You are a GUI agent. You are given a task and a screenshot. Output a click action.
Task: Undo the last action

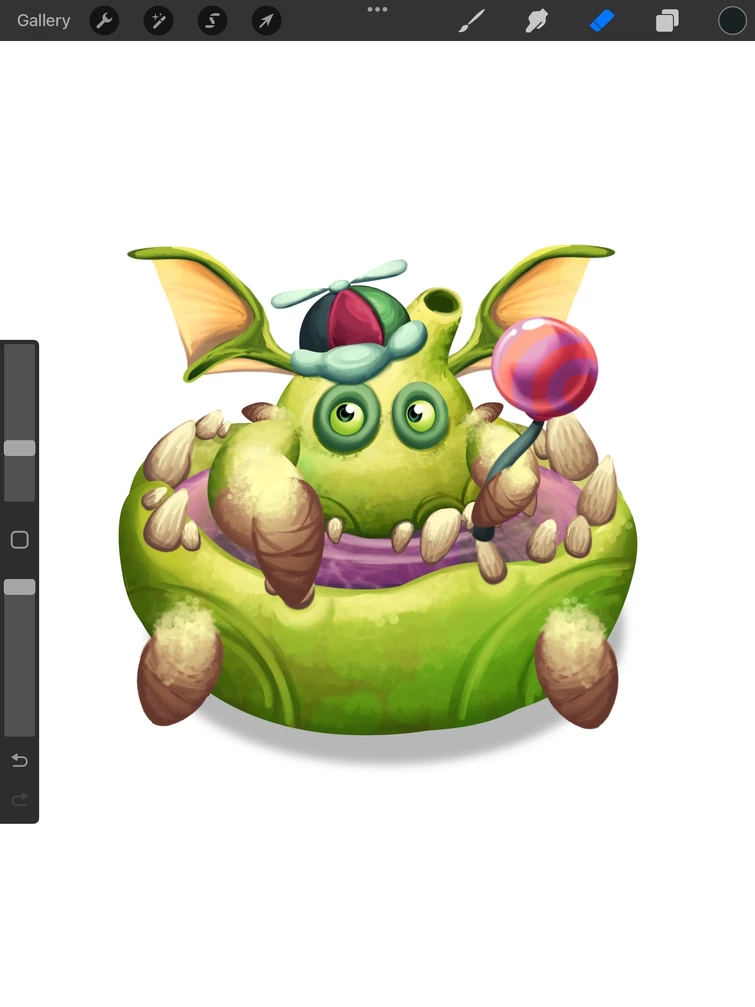(x=19, y=760)
